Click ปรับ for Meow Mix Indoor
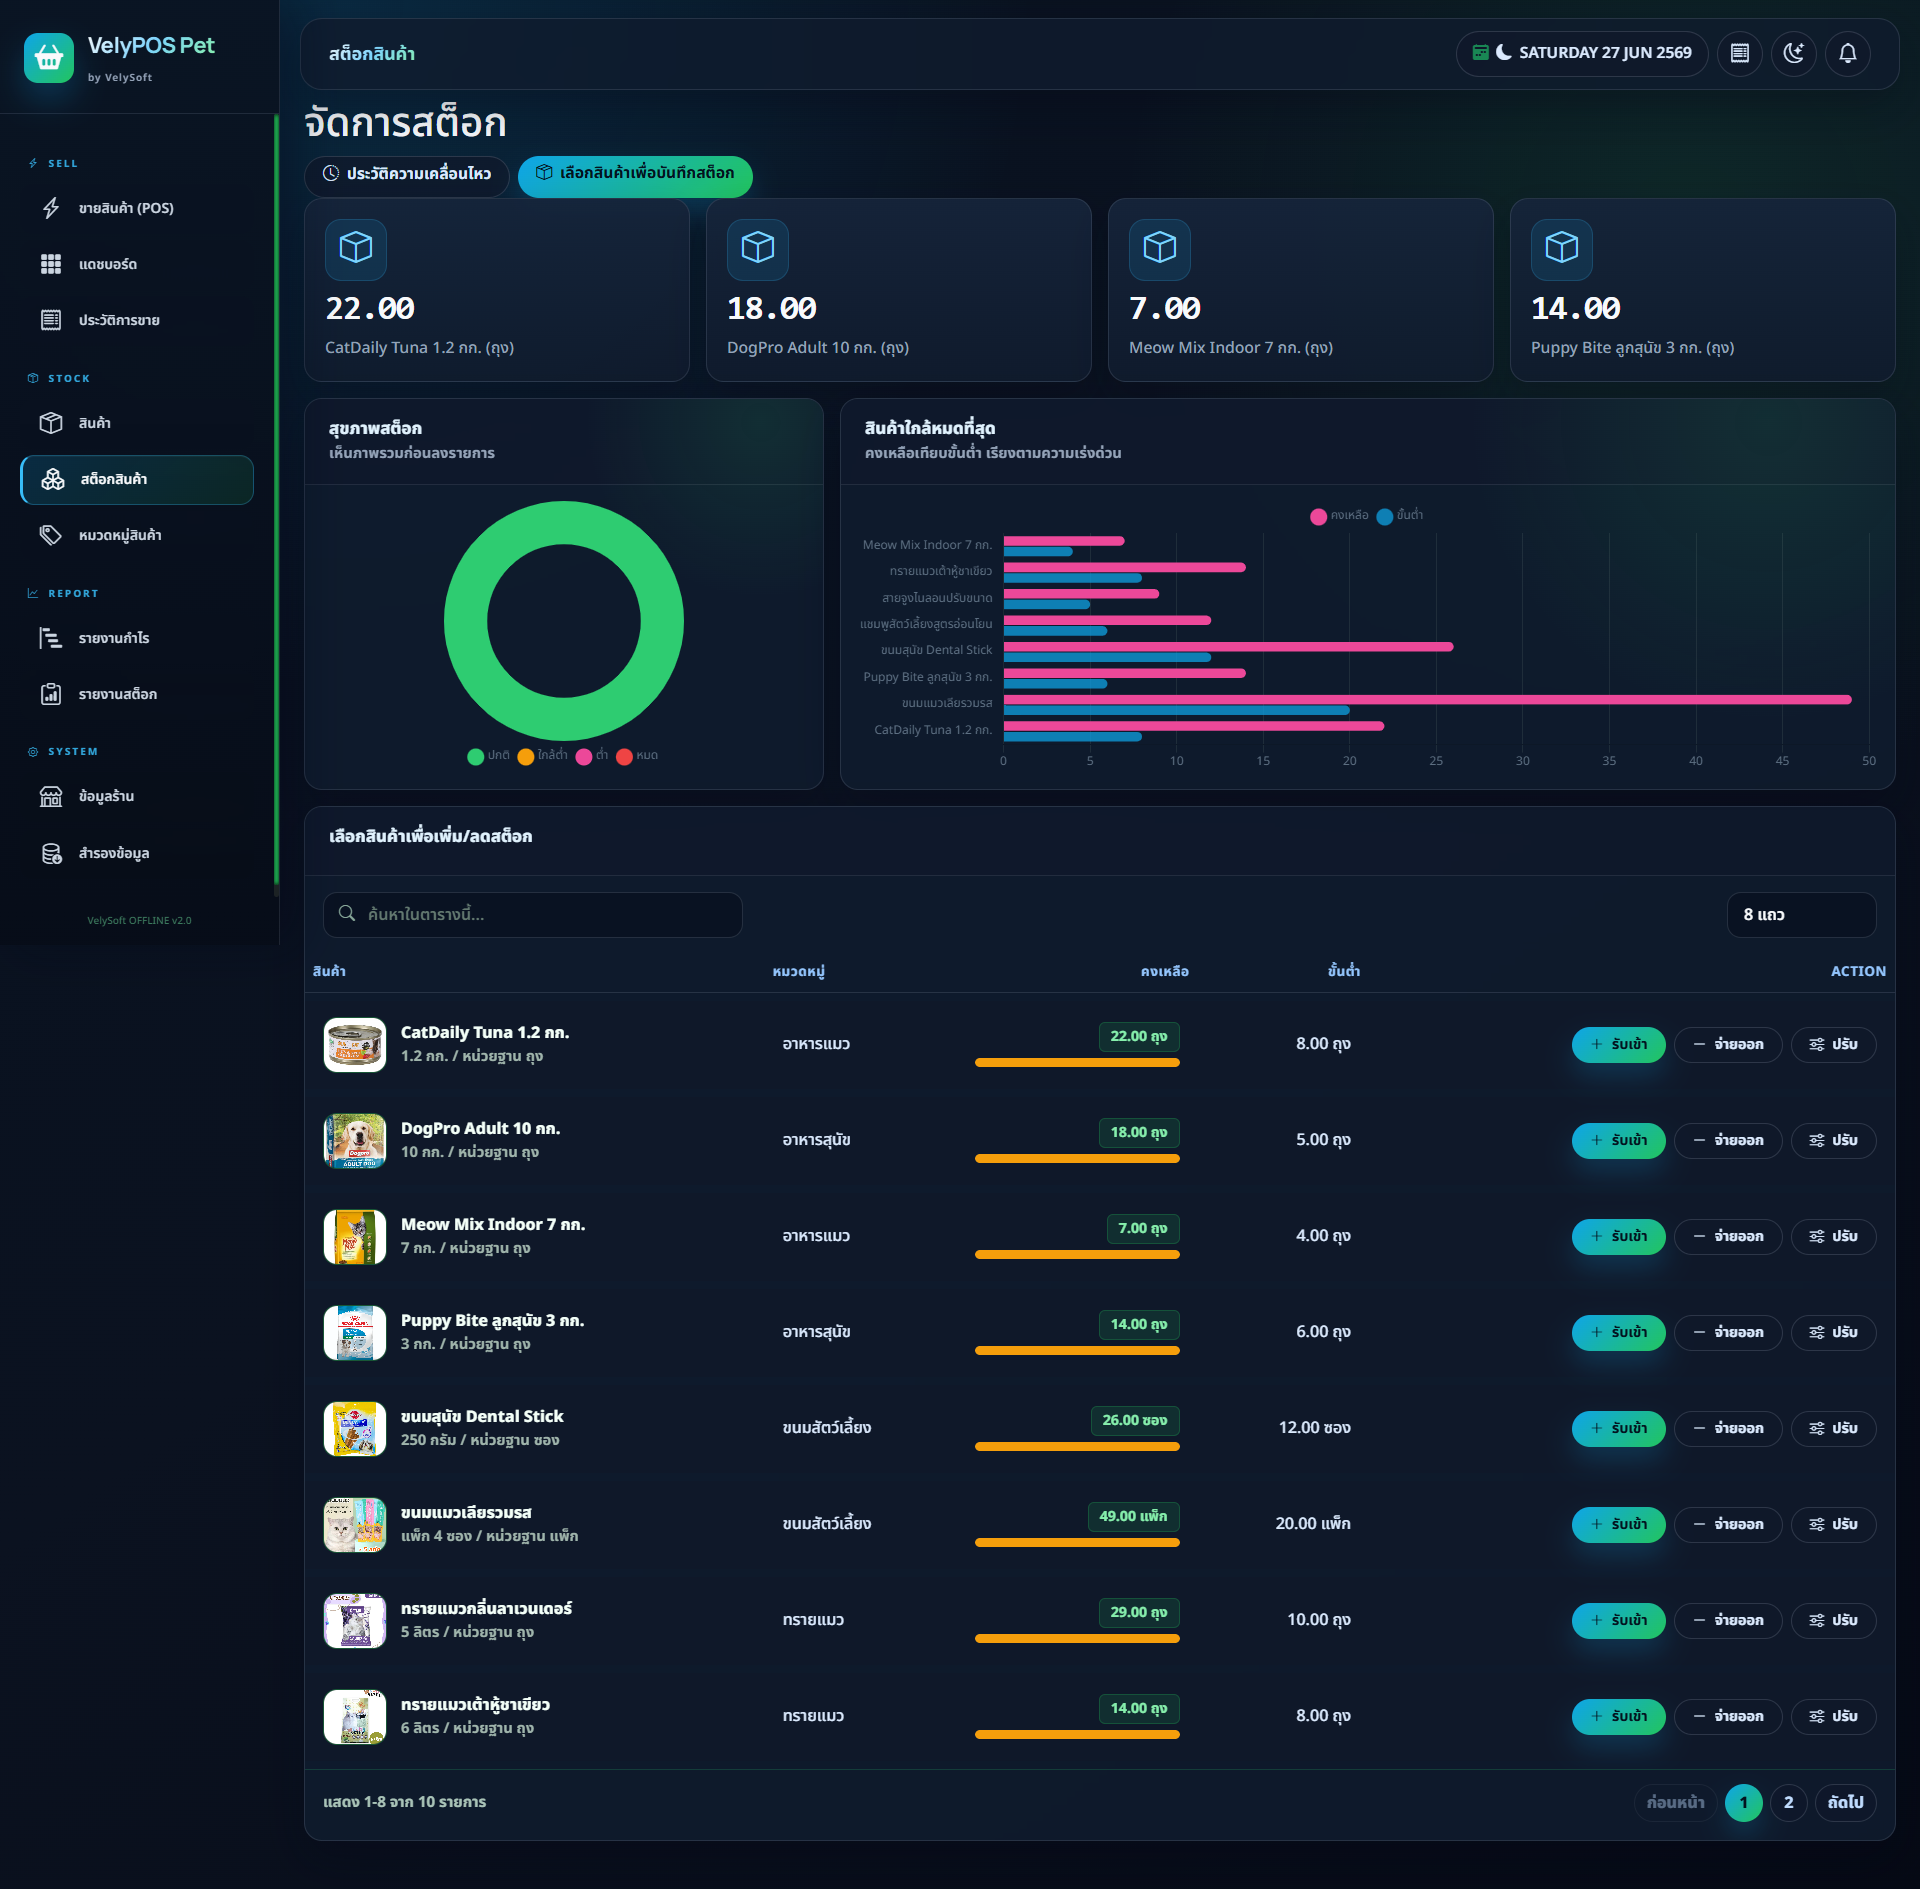This screenshot has height=1889, width=1920. [x=1833, y=1236]
